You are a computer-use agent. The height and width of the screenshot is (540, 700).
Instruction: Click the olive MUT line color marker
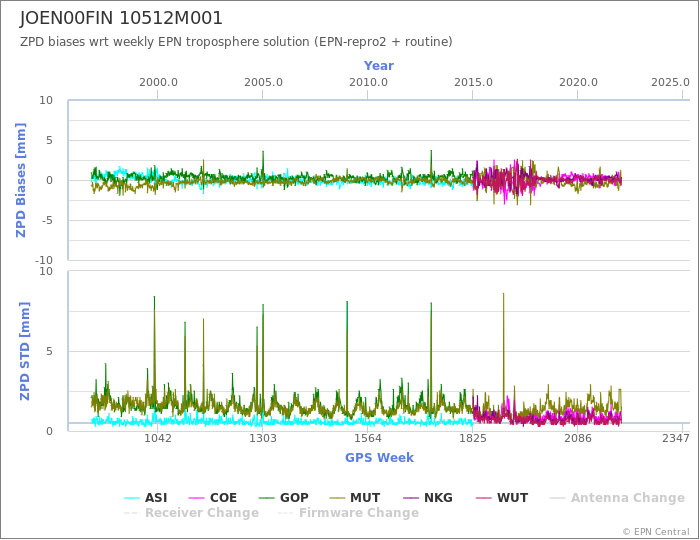point(338,498)
